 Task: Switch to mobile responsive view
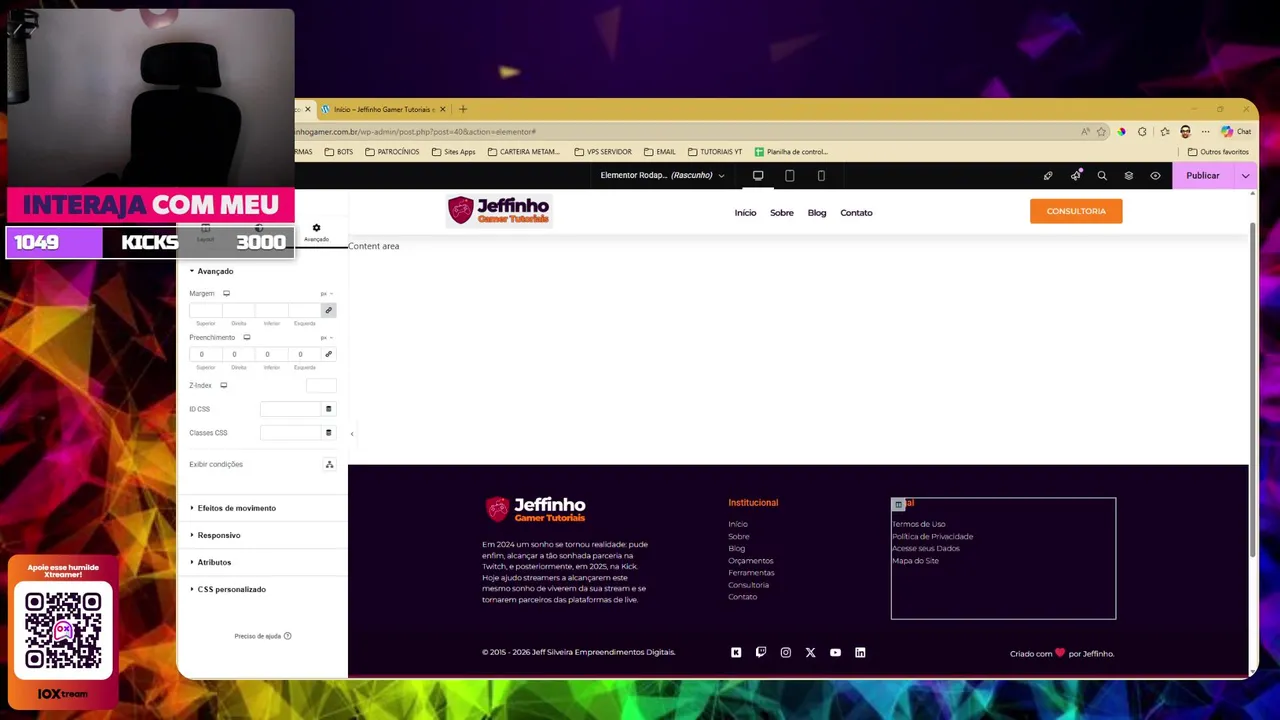(821, 176)
